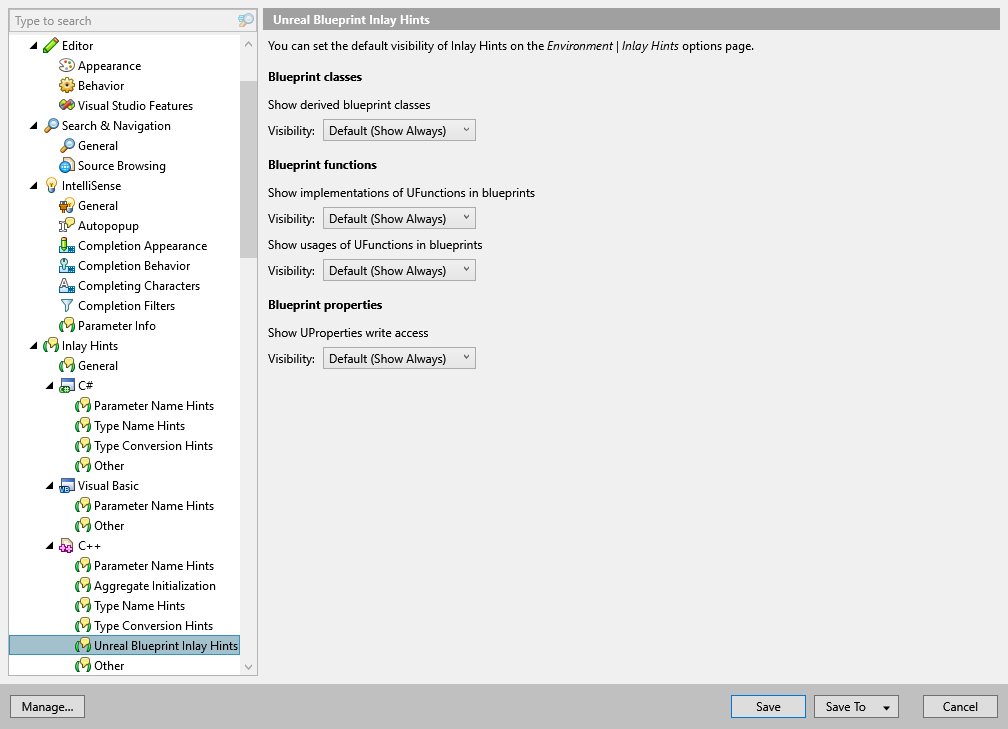Click the C# language icon
The image size is (1008, 729).
(x=66, y=386)
